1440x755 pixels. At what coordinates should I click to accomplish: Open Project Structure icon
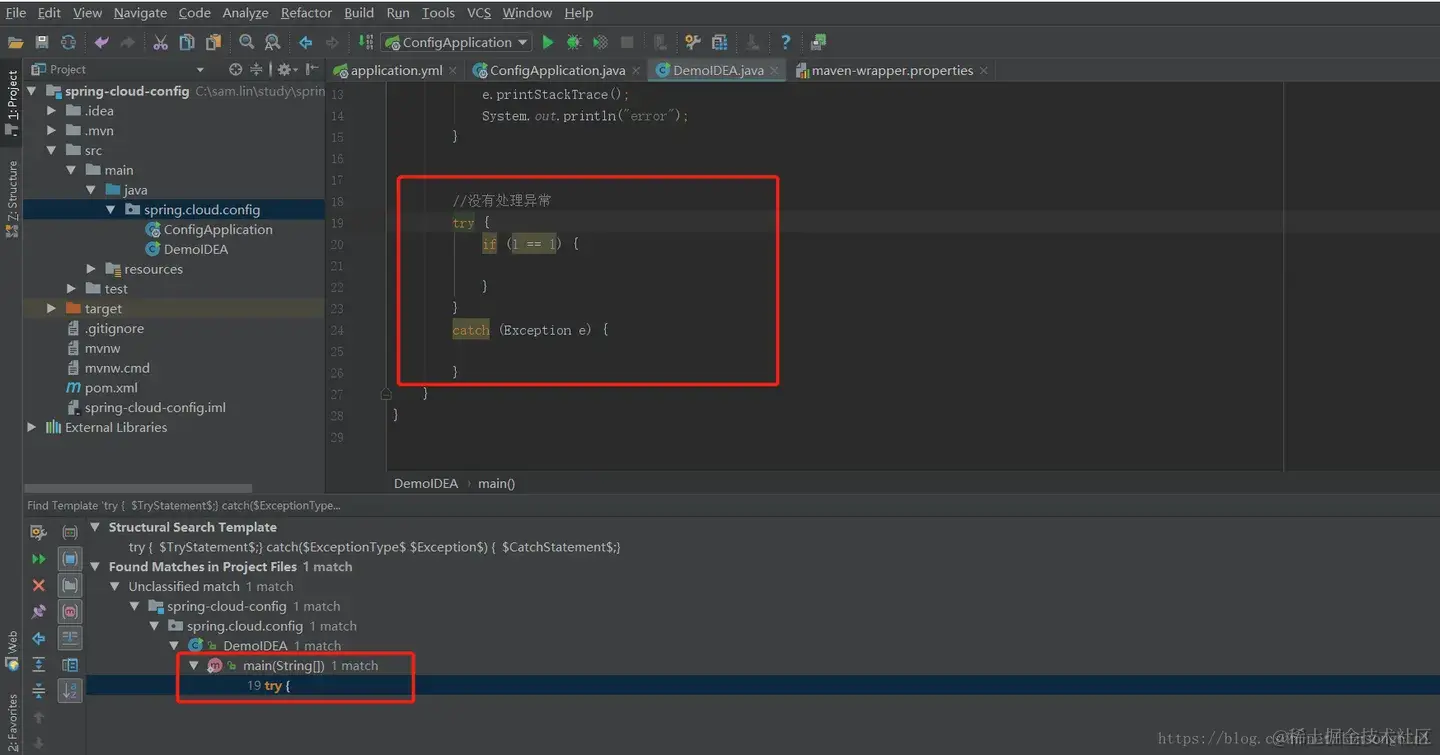tap(719, 42)
